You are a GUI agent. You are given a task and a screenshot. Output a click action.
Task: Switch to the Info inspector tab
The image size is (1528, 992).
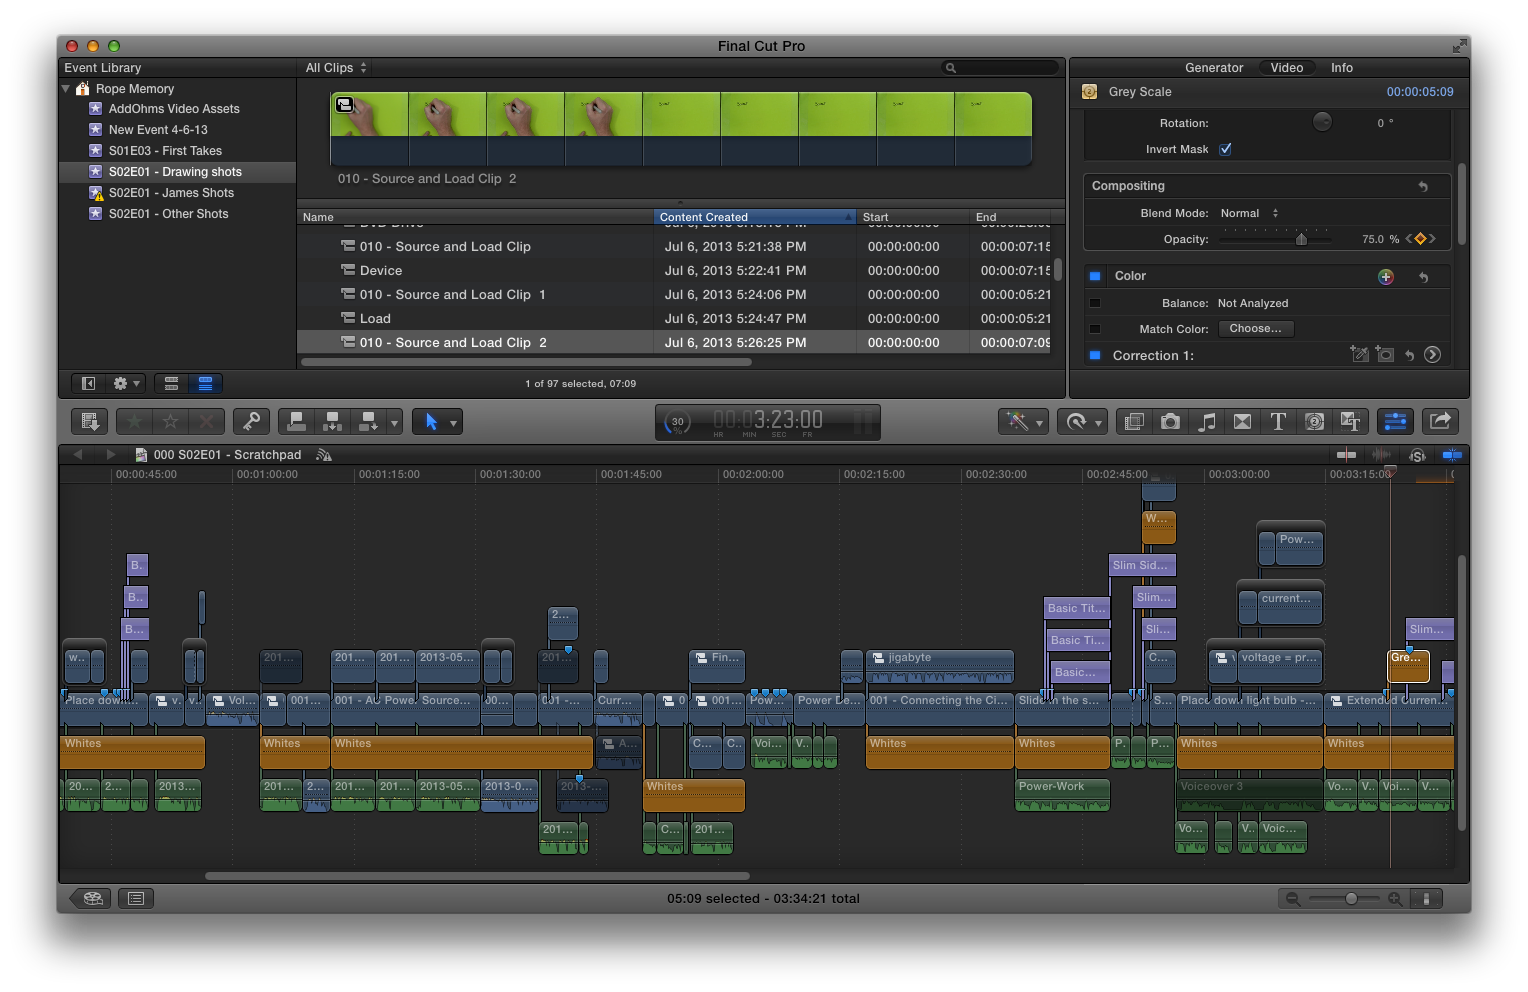click(1341, 68)
